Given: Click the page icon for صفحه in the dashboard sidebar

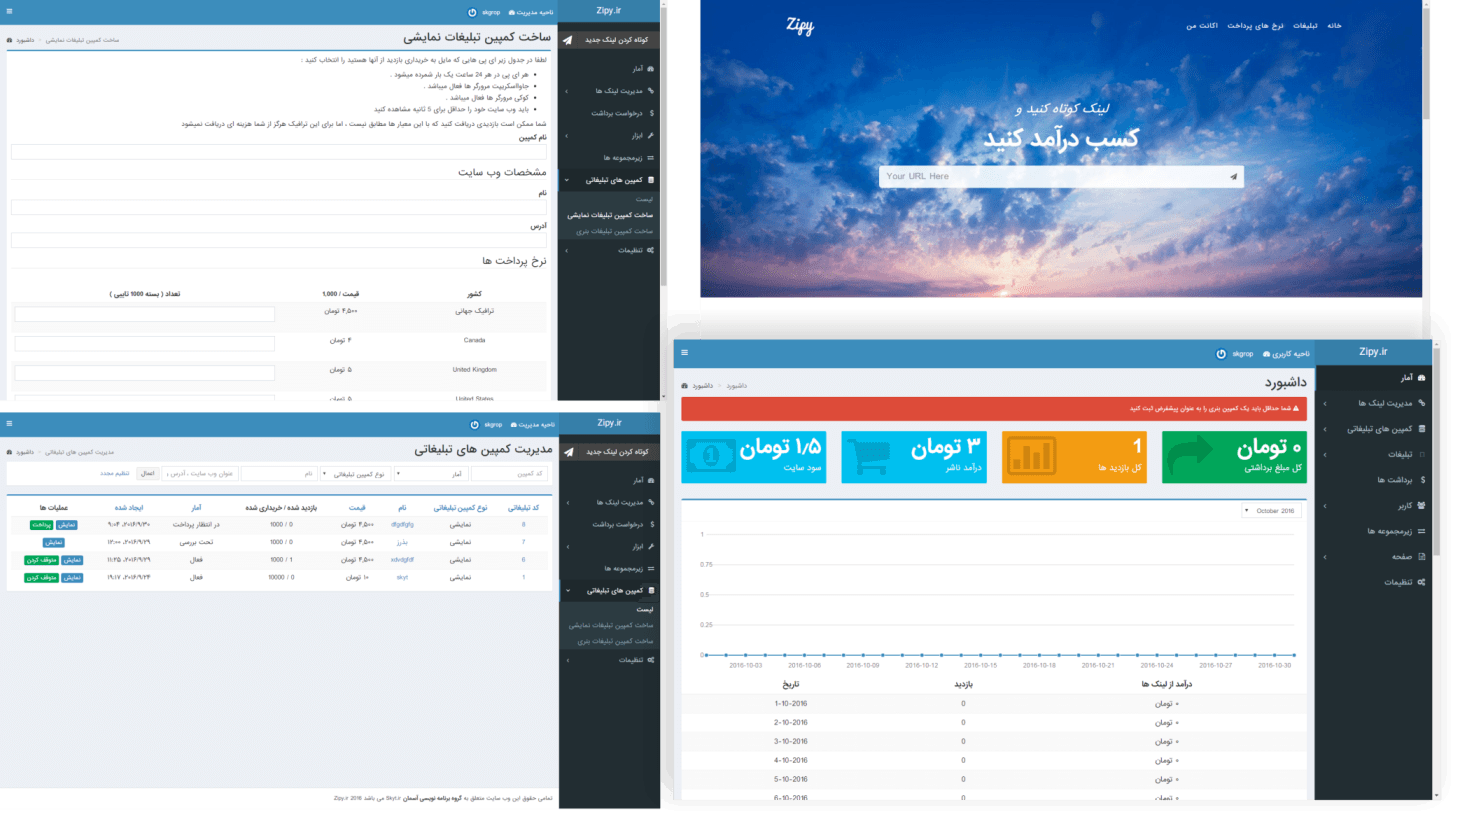Looking at the screenshot, I should point(1421,557).
